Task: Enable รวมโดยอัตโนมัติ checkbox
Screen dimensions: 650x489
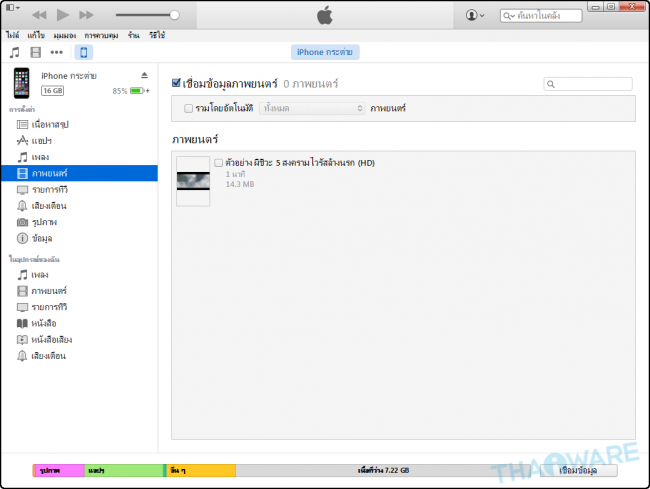Action: 188,109
